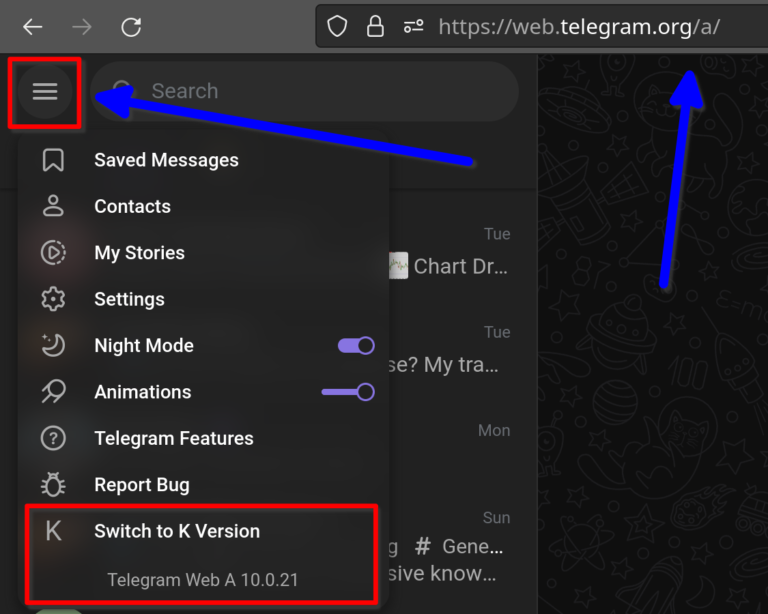Click the Telegram Features question mark icon
The height and width of the screenshot is (614, 768).
(x=53, y=438)
